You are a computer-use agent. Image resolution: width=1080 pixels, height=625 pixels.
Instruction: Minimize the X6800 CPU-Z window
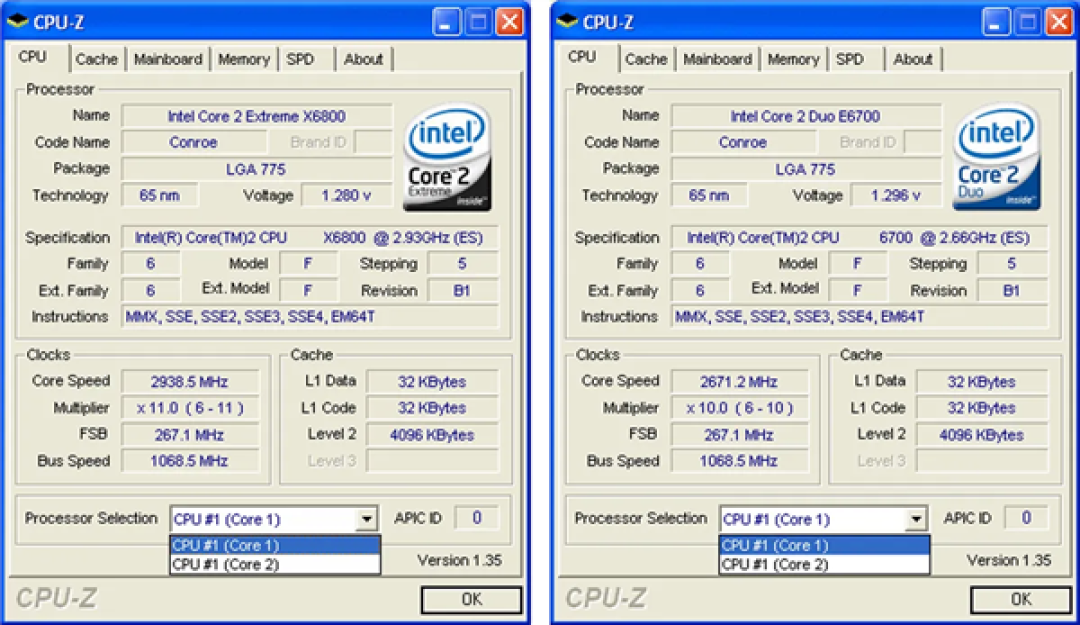(x=446, y=22)
